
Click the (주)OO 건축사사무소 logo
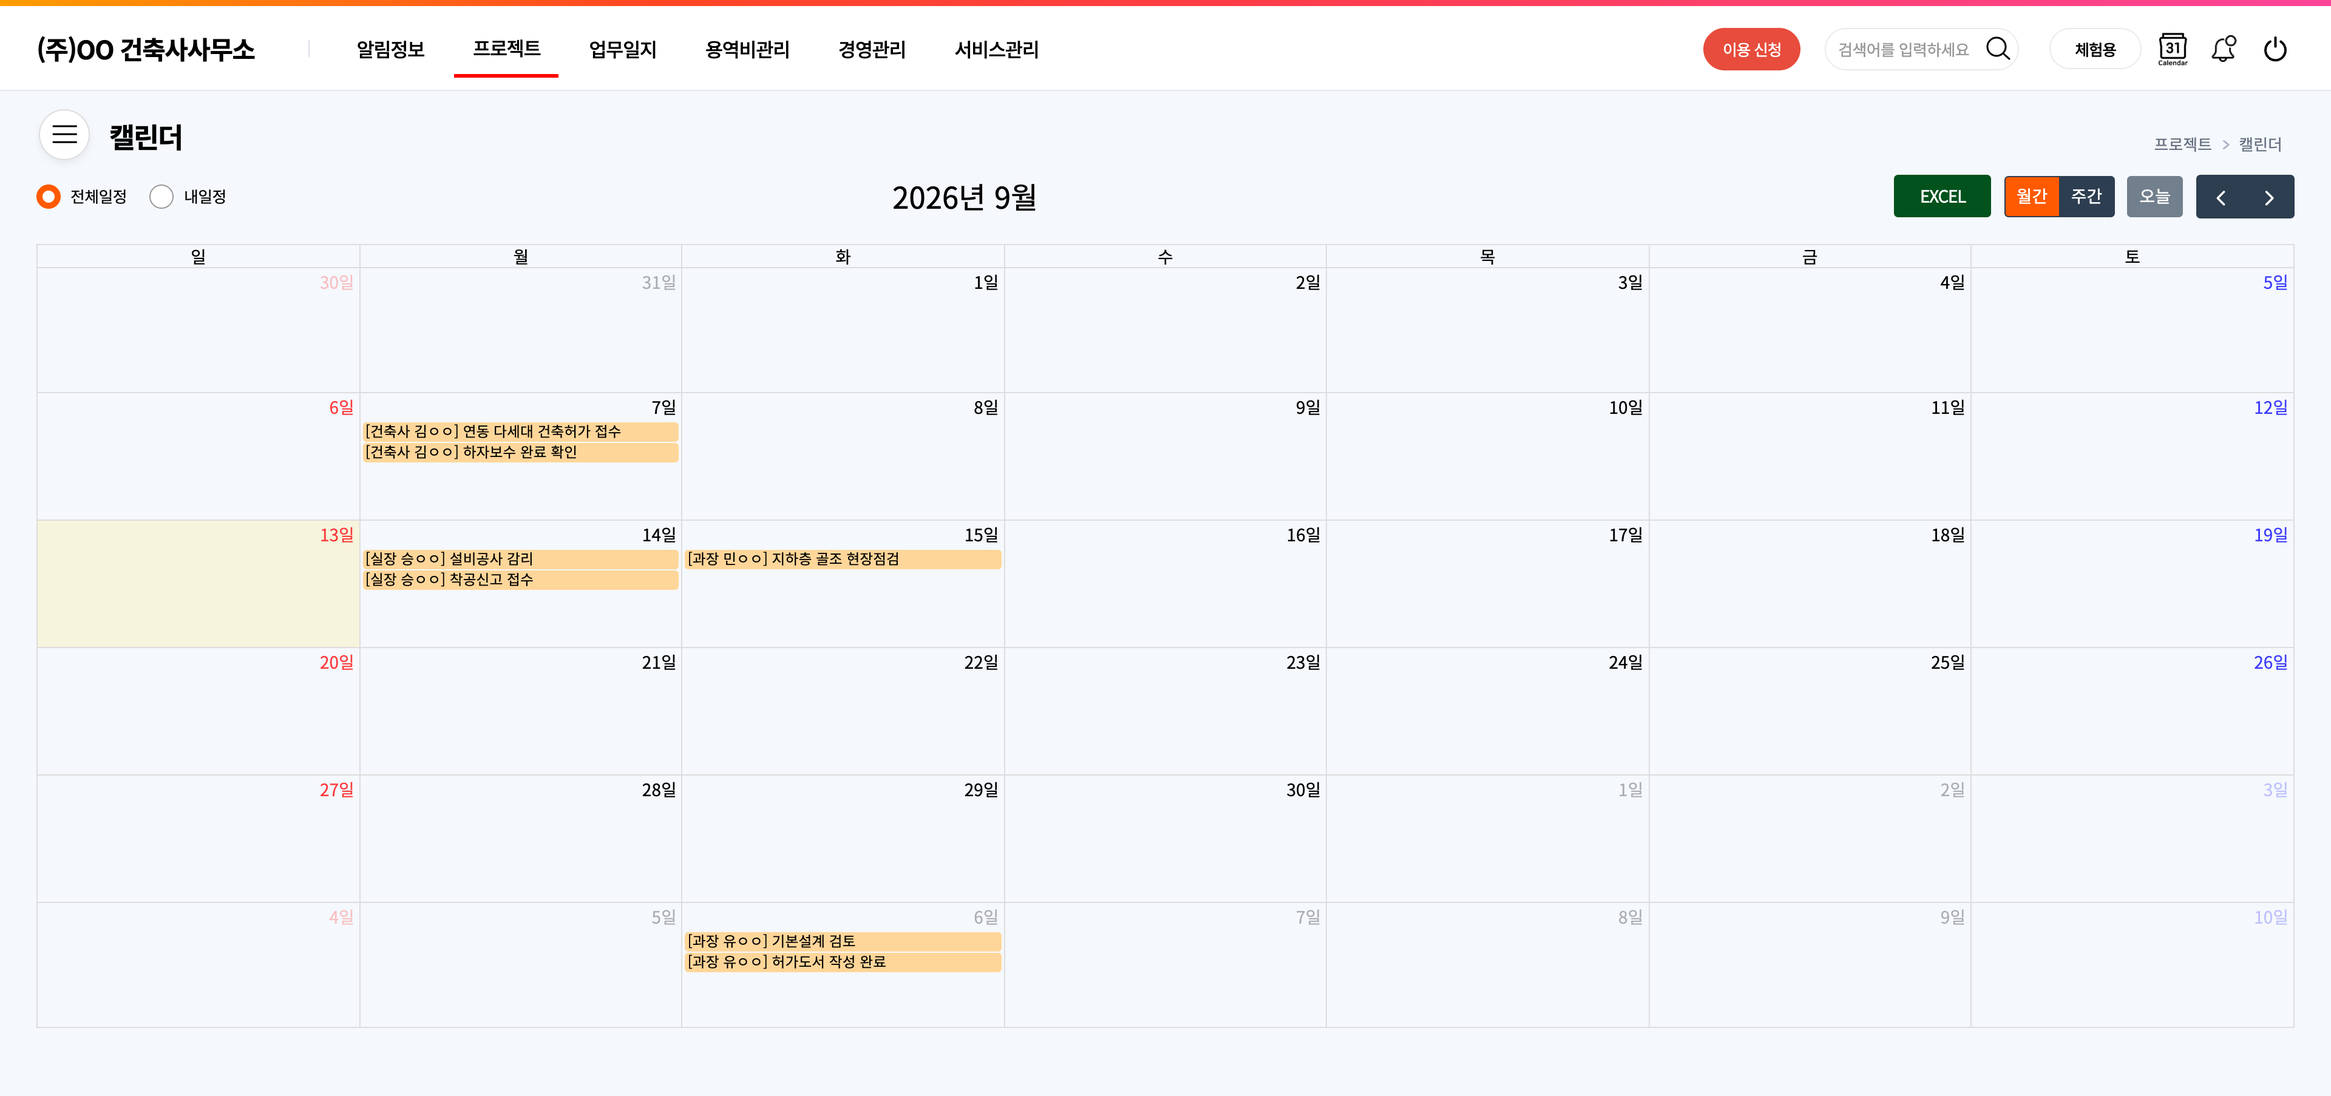pos(146,49)
